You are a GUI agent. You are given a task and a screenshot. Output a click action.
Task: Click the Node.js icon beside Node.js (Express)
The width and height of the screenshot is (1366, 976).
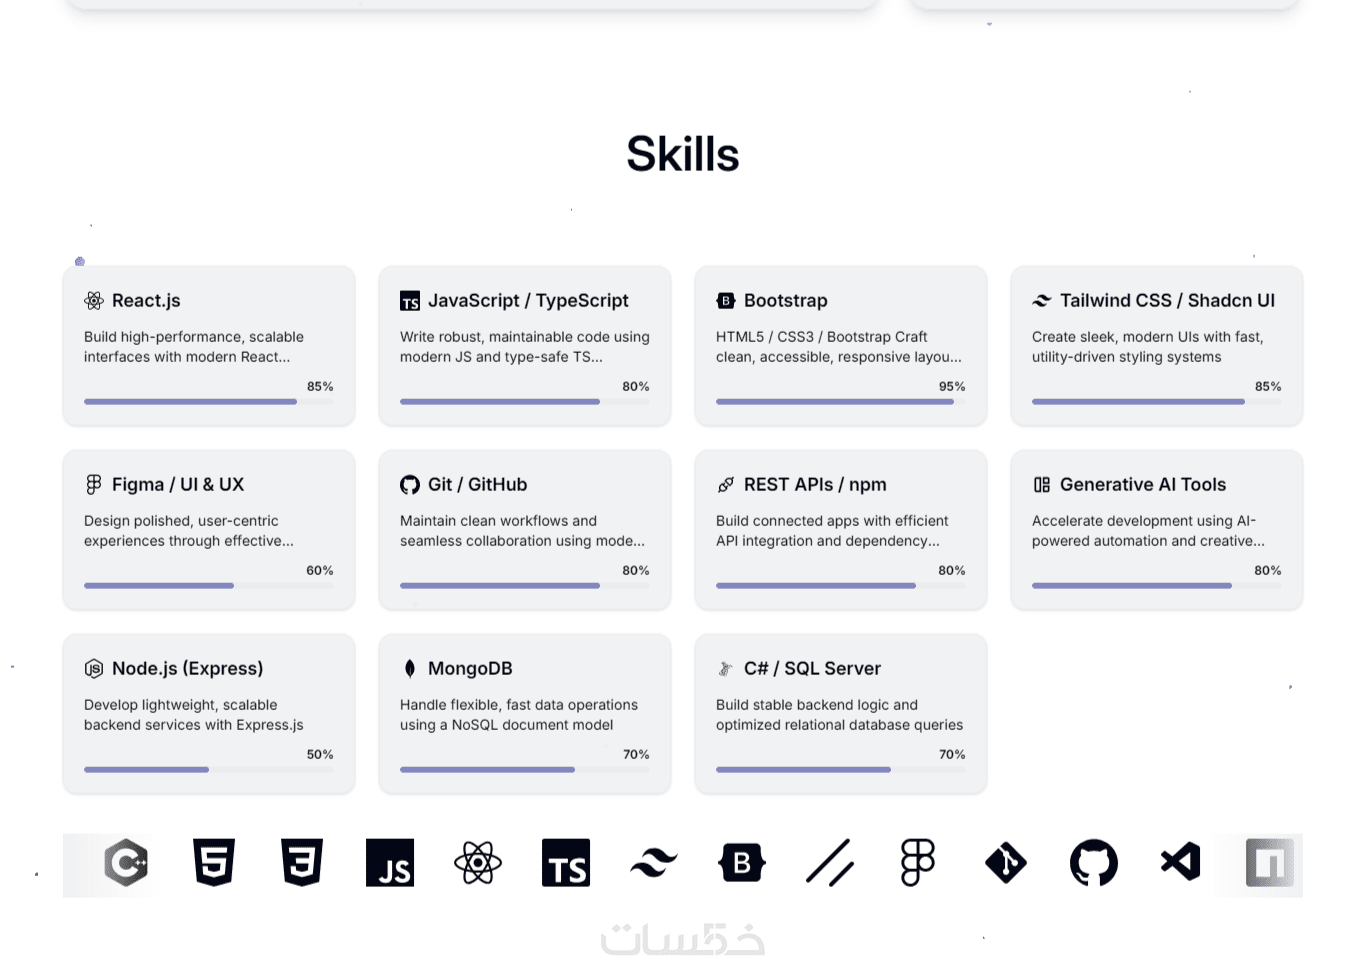[x=94, y=669]
